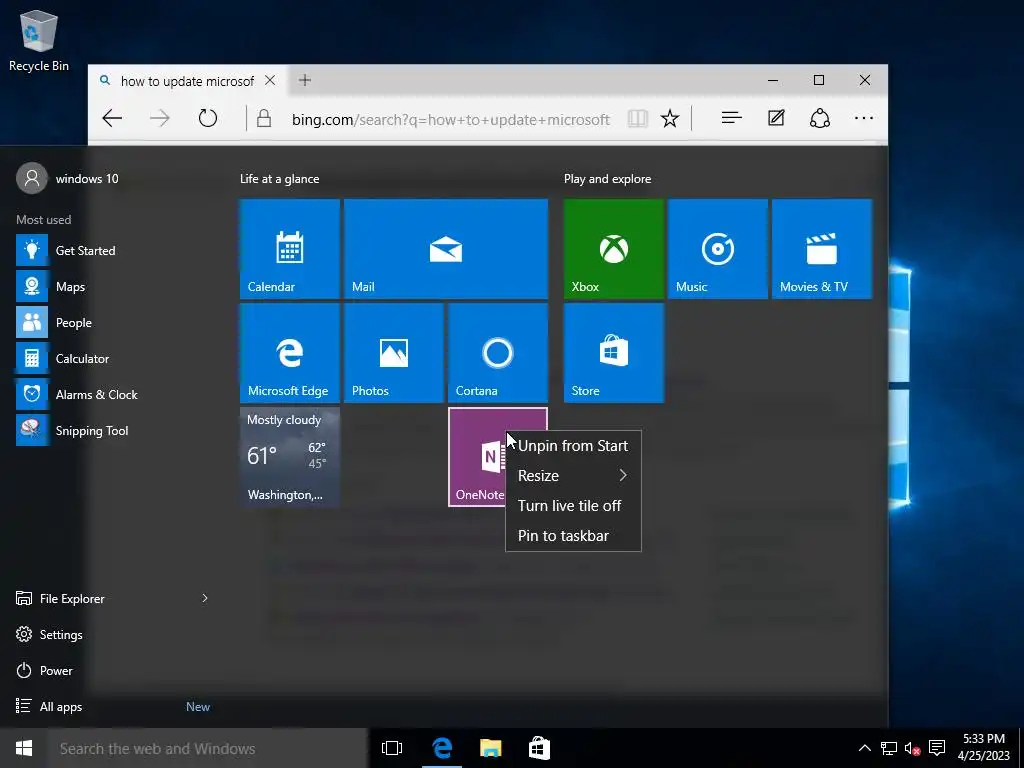The width and height of the screenshot is (1024, 768).
Task: Close the 'how to update microsof' tab
Action: [x=270, y=80]
